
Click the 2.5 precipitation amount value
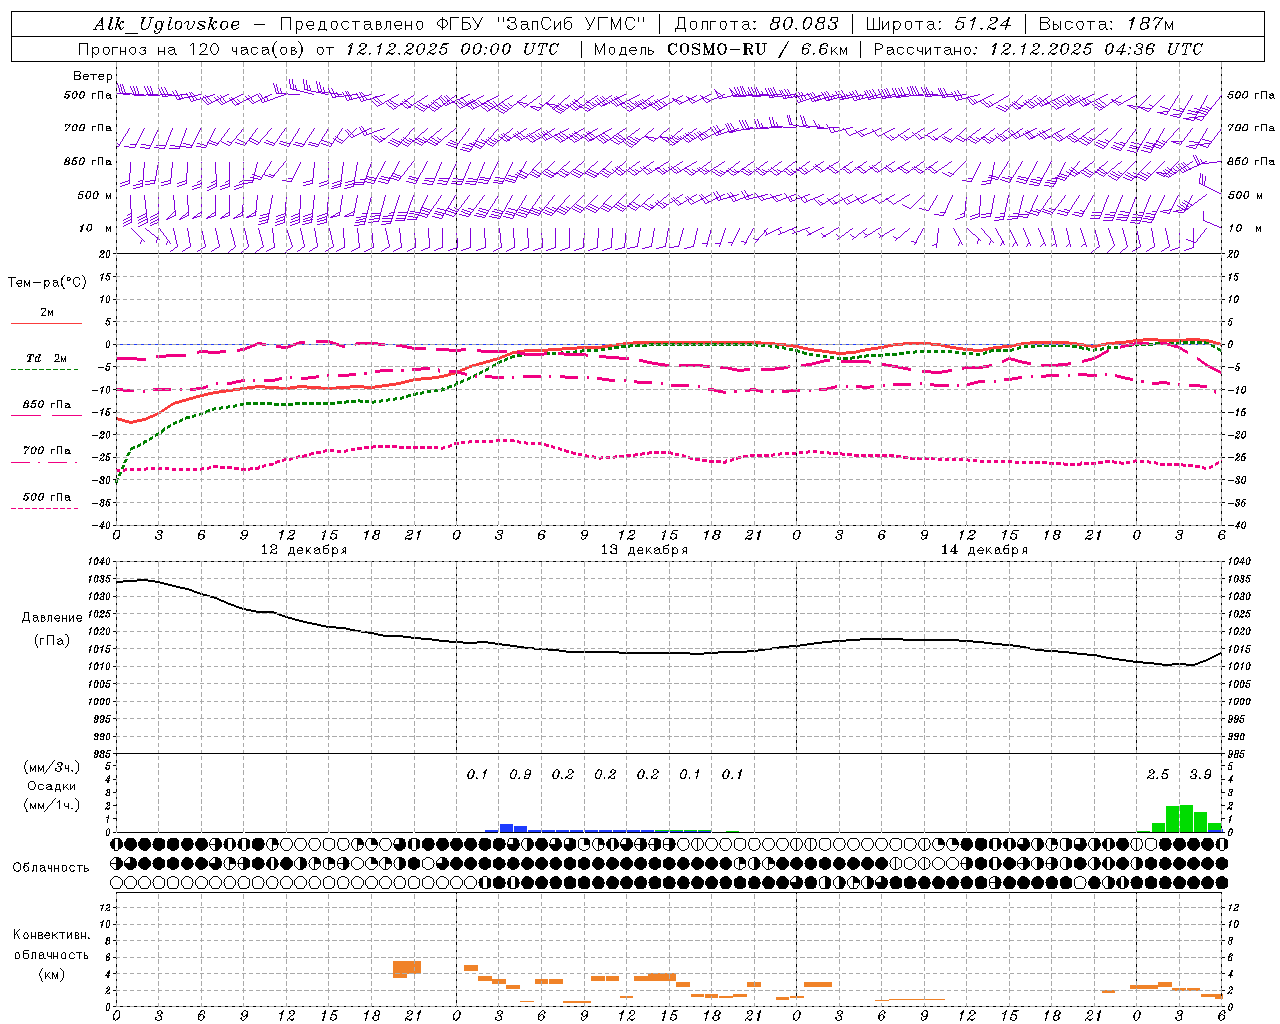[x=1158, y=775]
